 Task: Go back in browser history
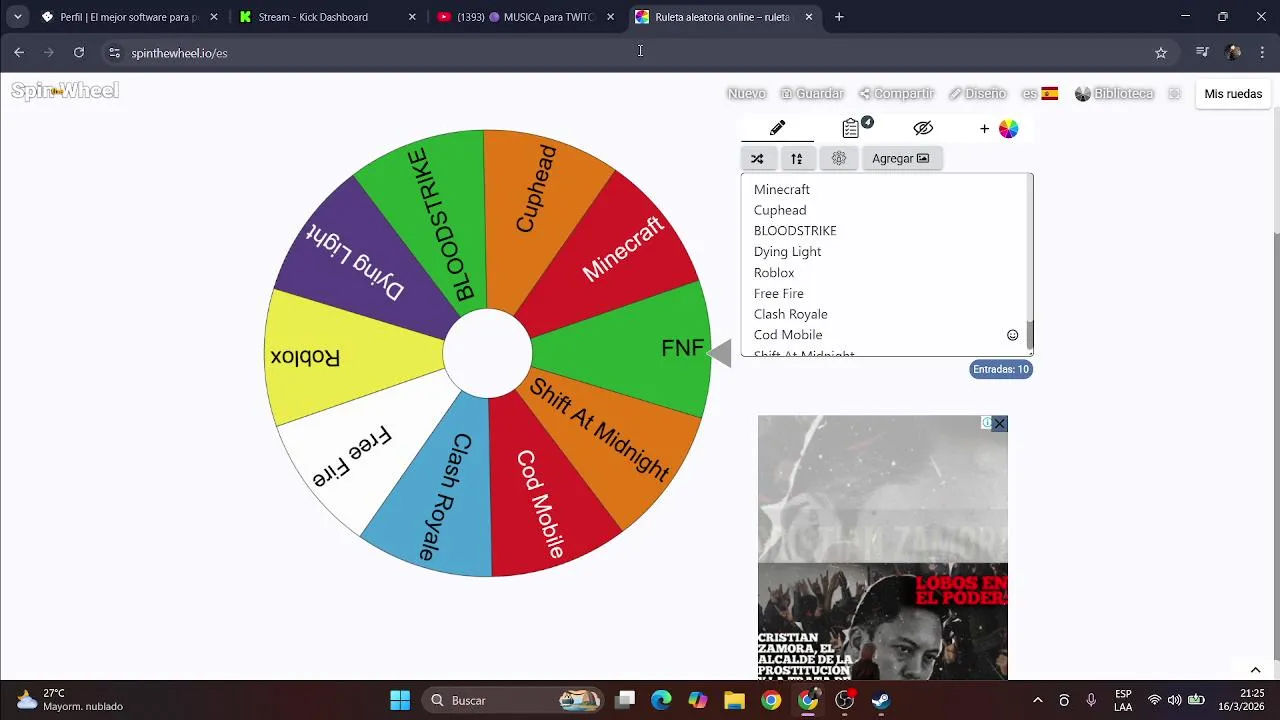pos(19,53)
